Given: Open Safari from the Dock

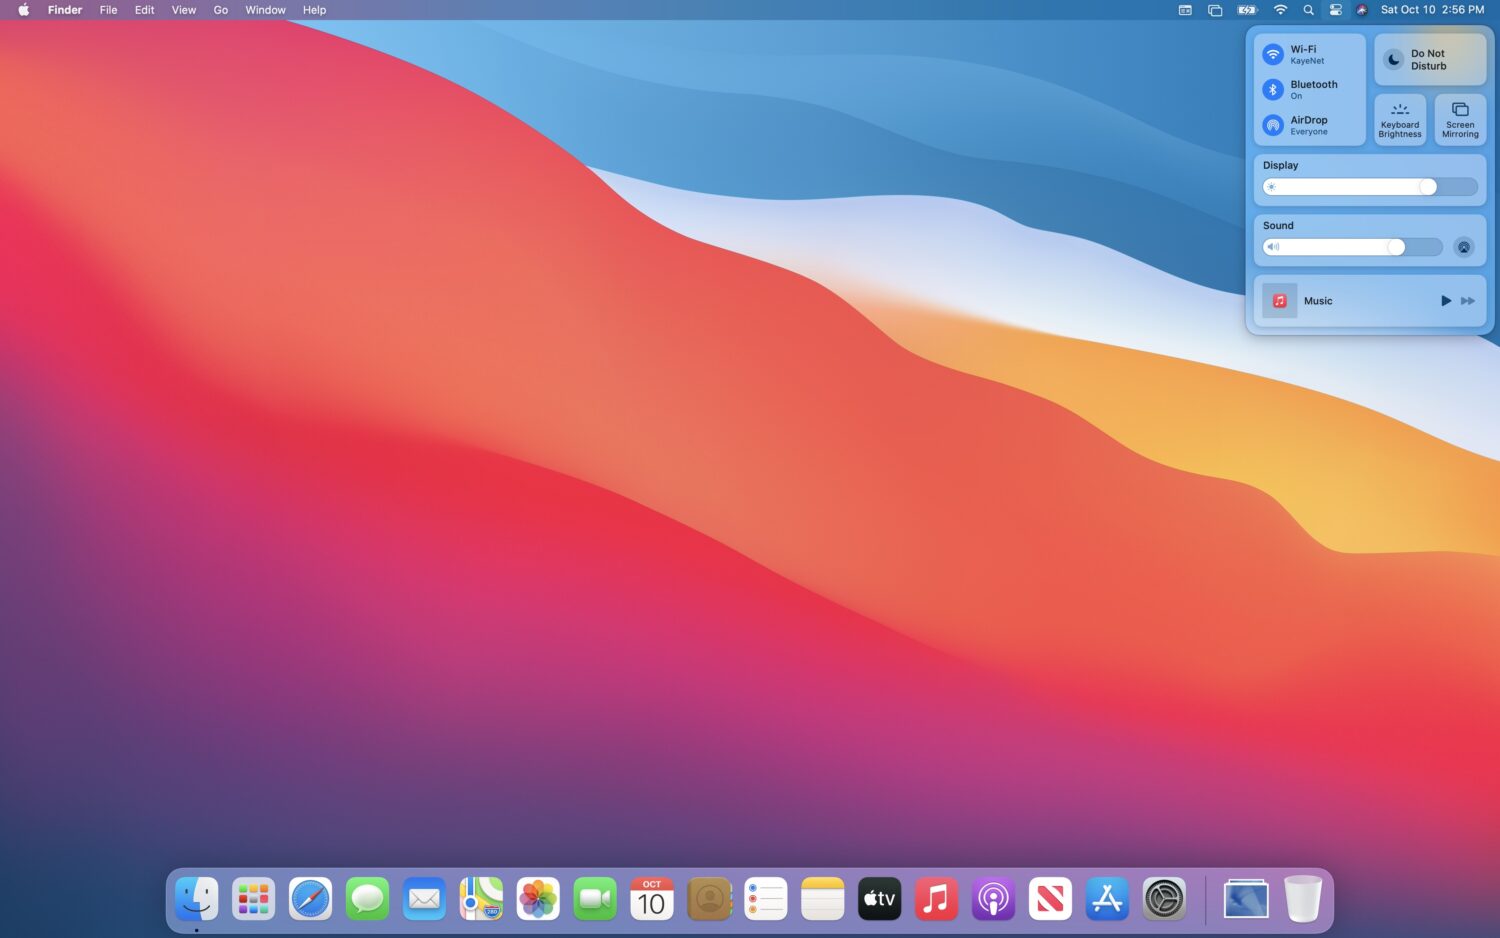Looking at the screenshot, I should coord(310,898).
